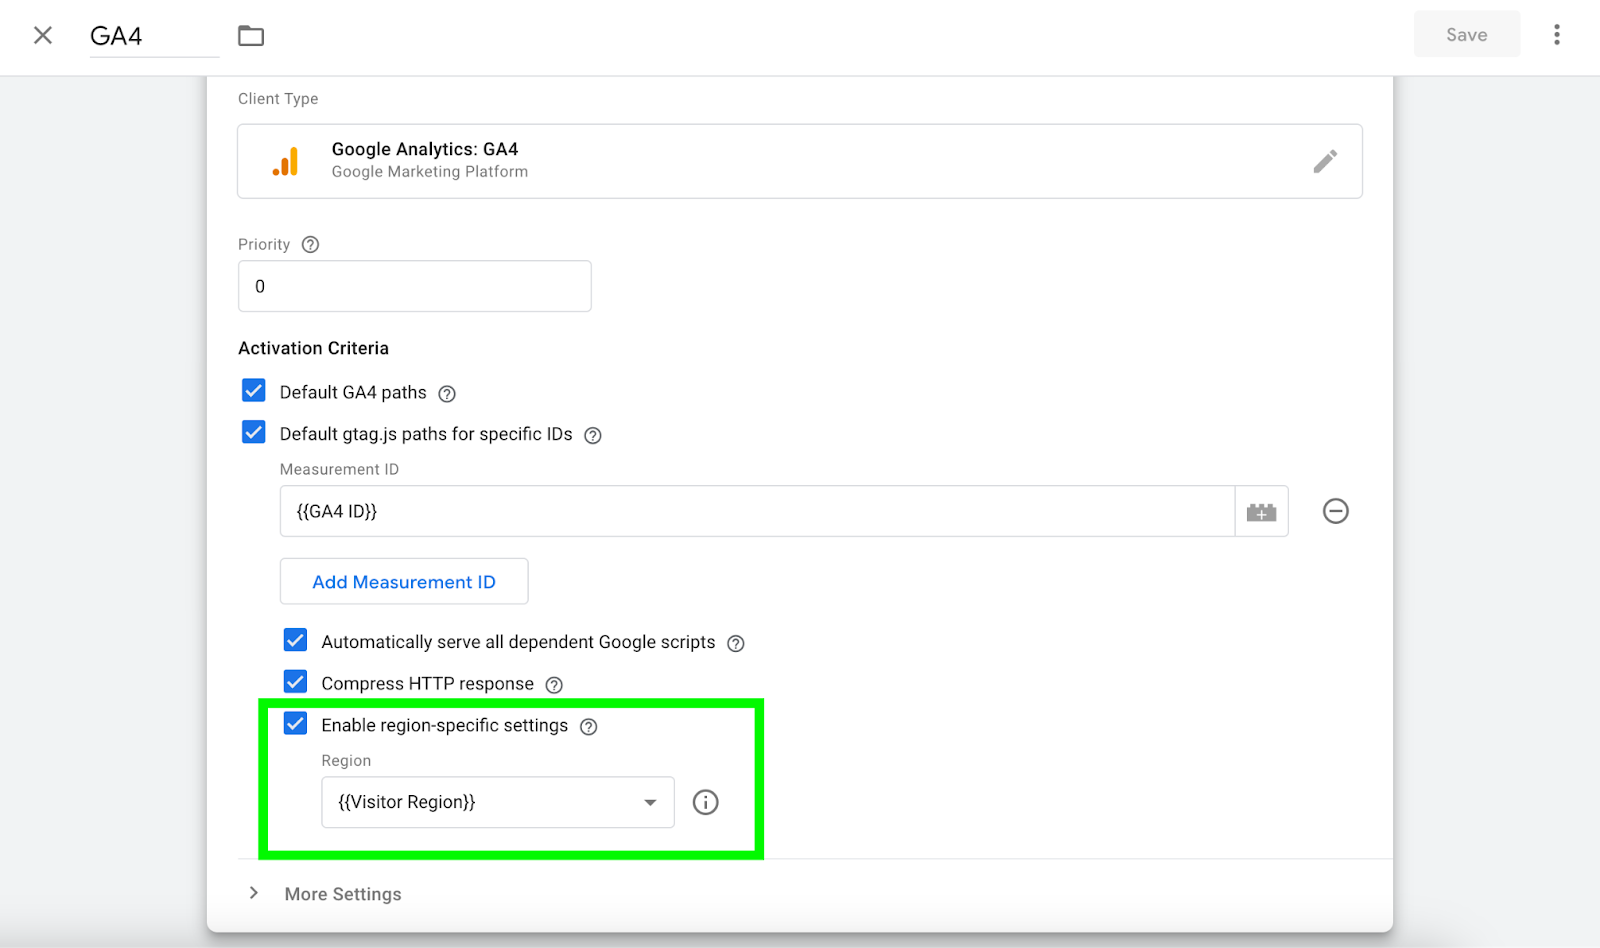Uncheck Enable region-specific settings
Screen dimensions: 1600x948
295,724
